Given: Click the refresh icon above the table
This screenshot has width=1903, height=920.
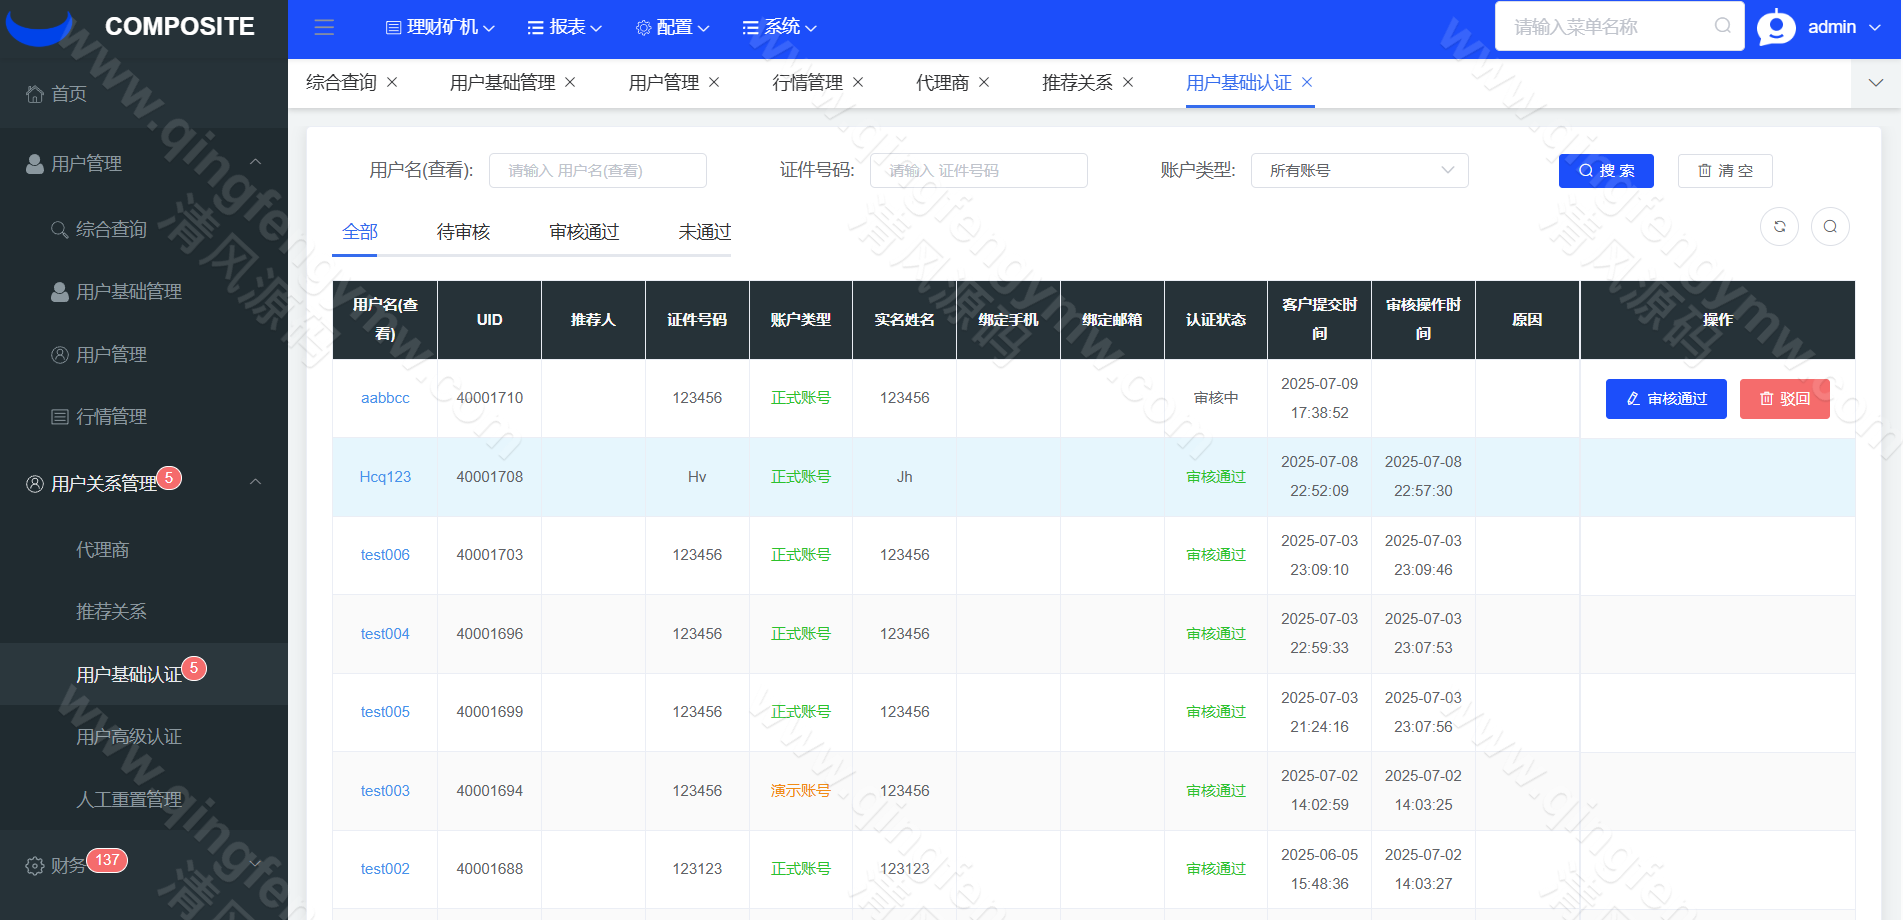Looking at the screenshot, I should pos(1779,227).
